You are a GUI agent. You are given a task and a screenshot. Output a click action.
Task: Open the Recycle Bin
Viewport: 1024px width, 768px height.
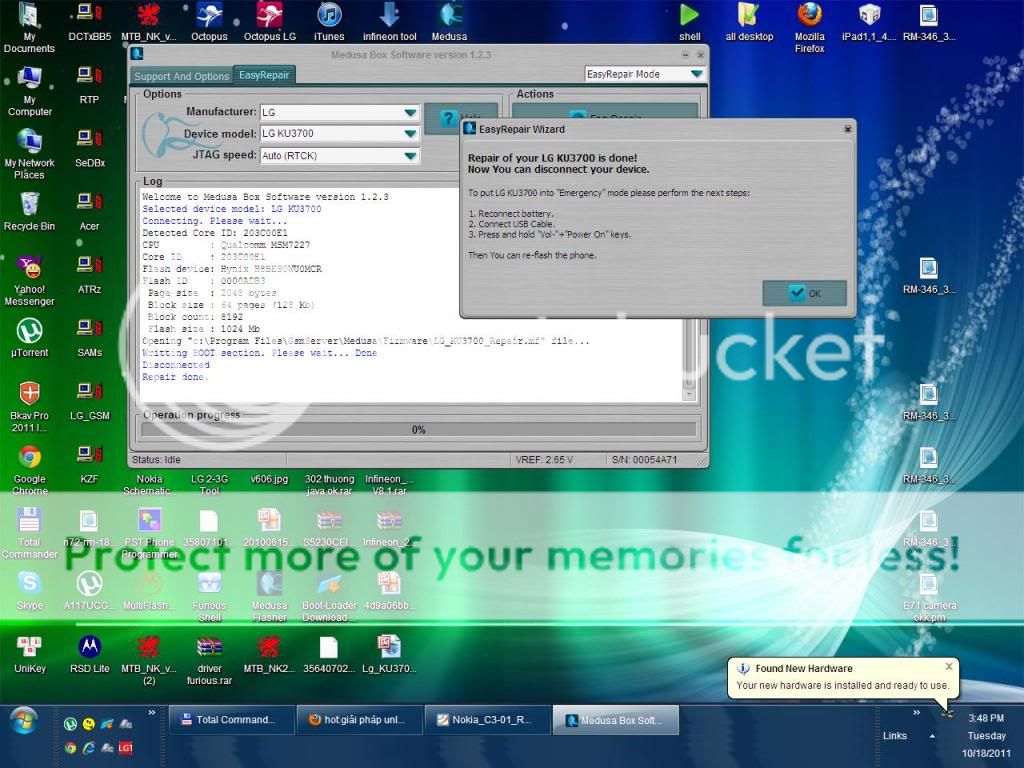29,212
